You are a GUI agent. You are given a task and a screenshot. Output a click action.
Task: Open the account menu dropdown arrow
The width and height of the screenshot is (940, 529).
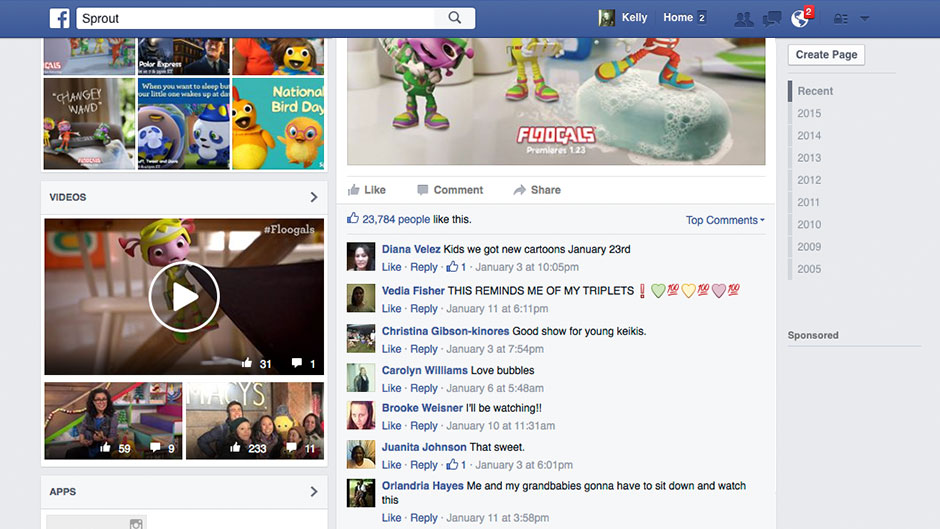pos(865,18)
